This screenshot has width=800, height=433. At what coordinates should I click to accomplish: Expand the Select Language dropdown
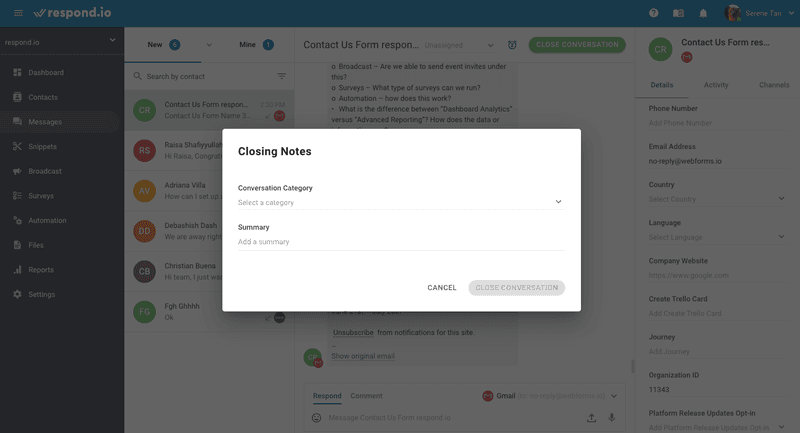(716, 237)
